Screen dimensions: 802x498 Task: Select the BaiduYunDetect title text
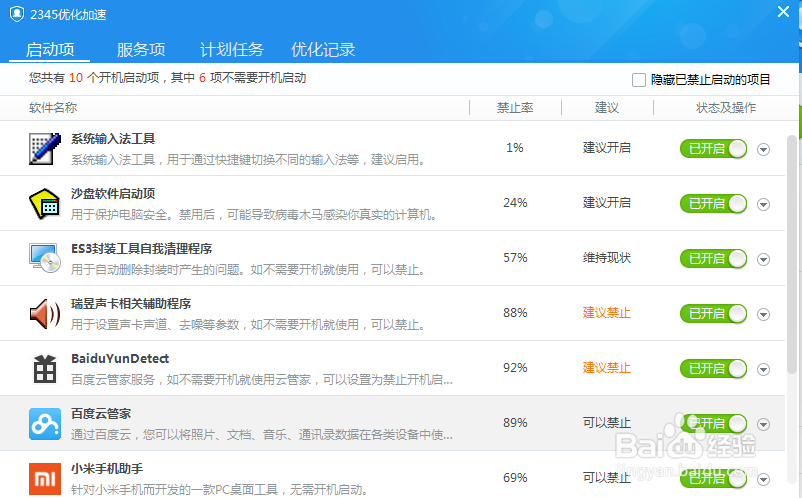(x=120, y=359)
